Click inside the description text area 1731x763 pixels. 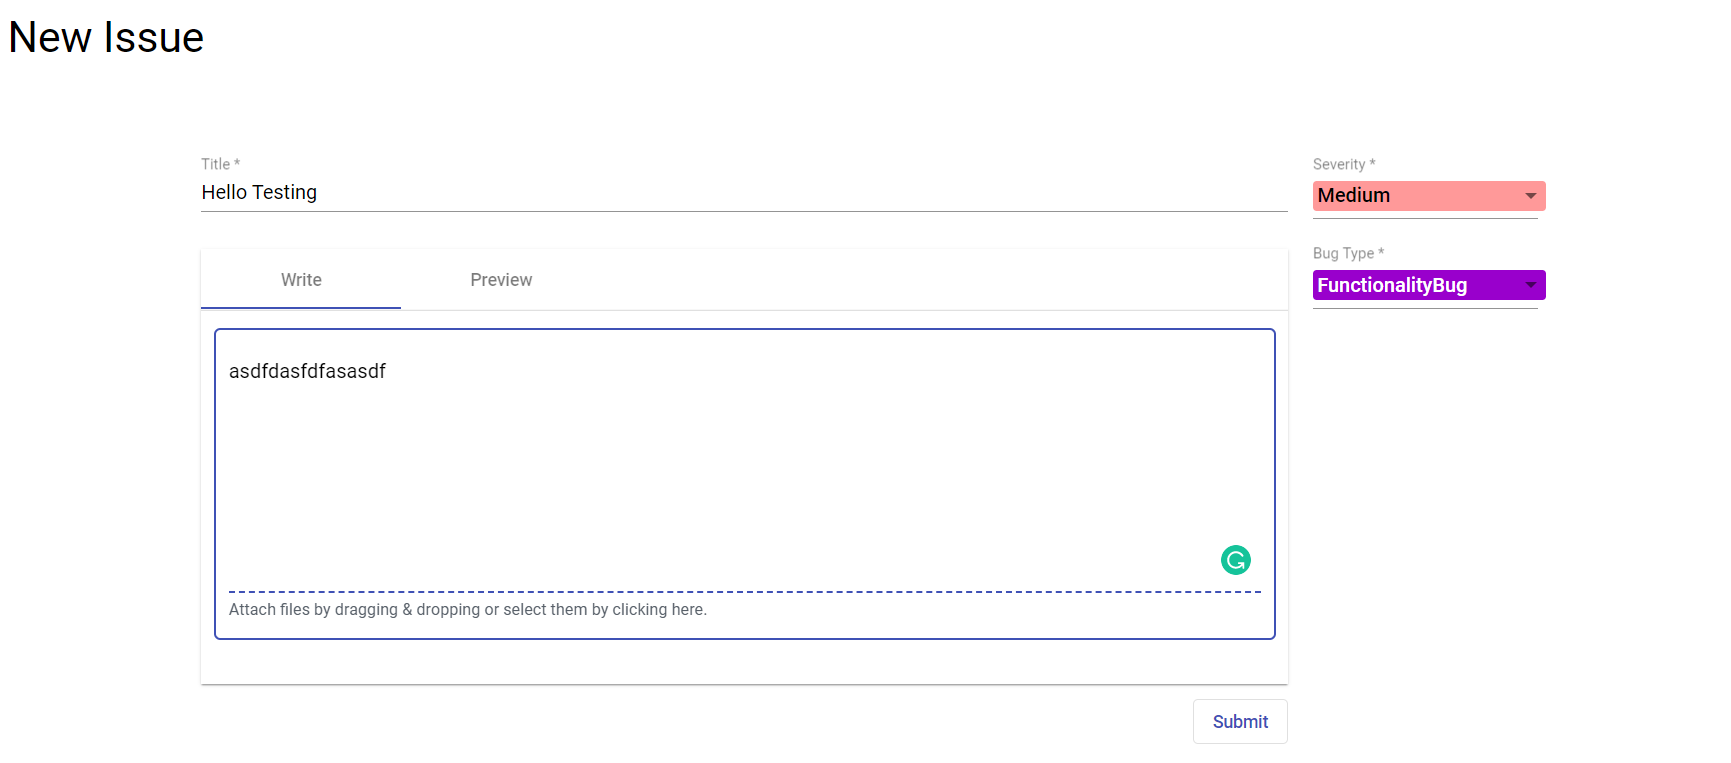[x=744, y=460]
